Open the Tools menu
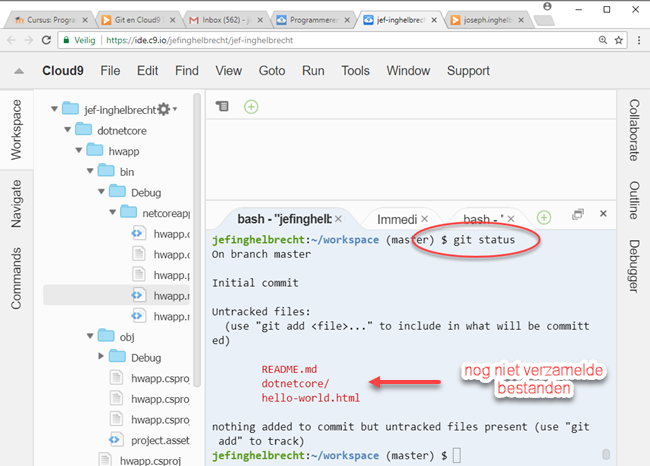Screen dimensions: 650x466 (355, 71)
